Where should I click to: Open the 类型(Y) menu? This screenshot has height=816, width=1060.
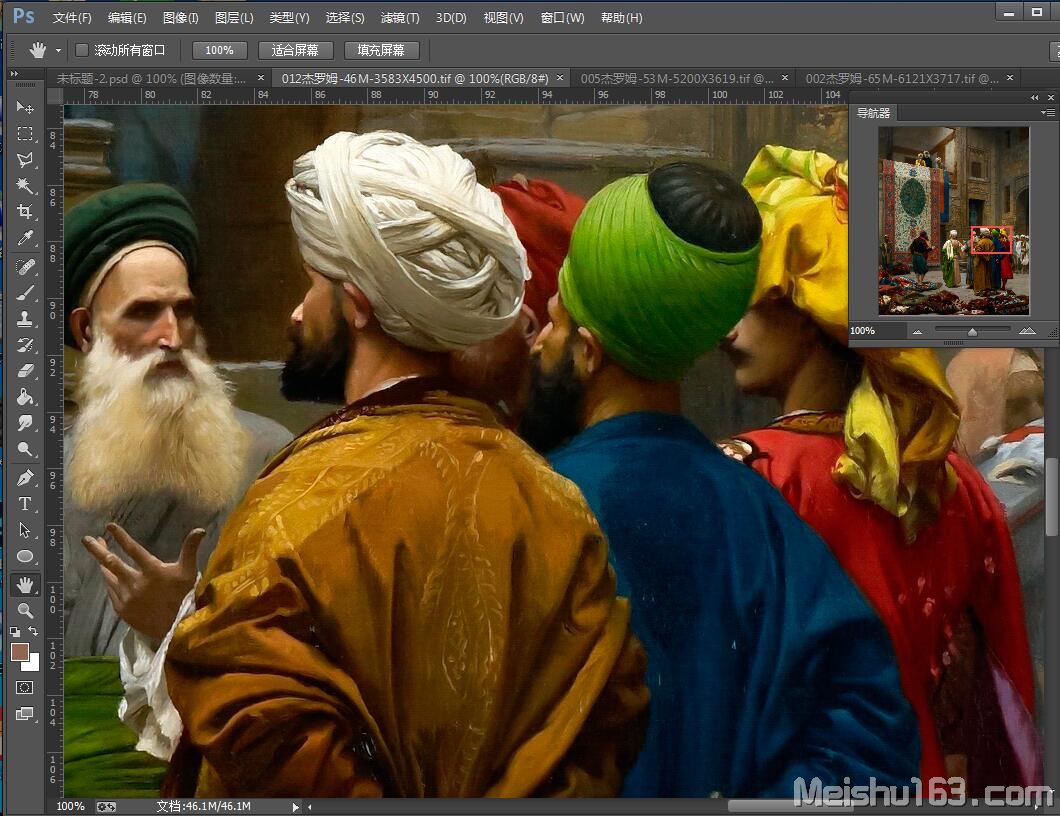289,18
